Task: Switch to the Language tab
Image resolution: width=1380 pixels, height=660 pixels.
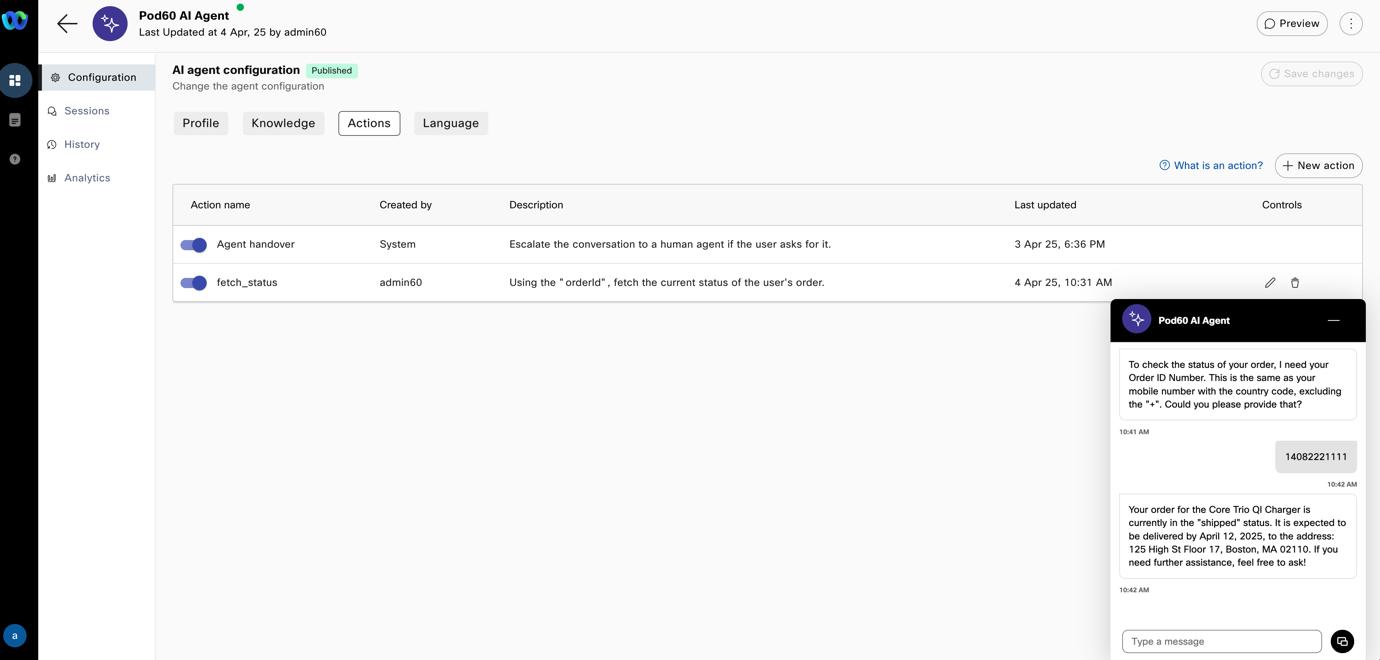Action: (450, 123)
